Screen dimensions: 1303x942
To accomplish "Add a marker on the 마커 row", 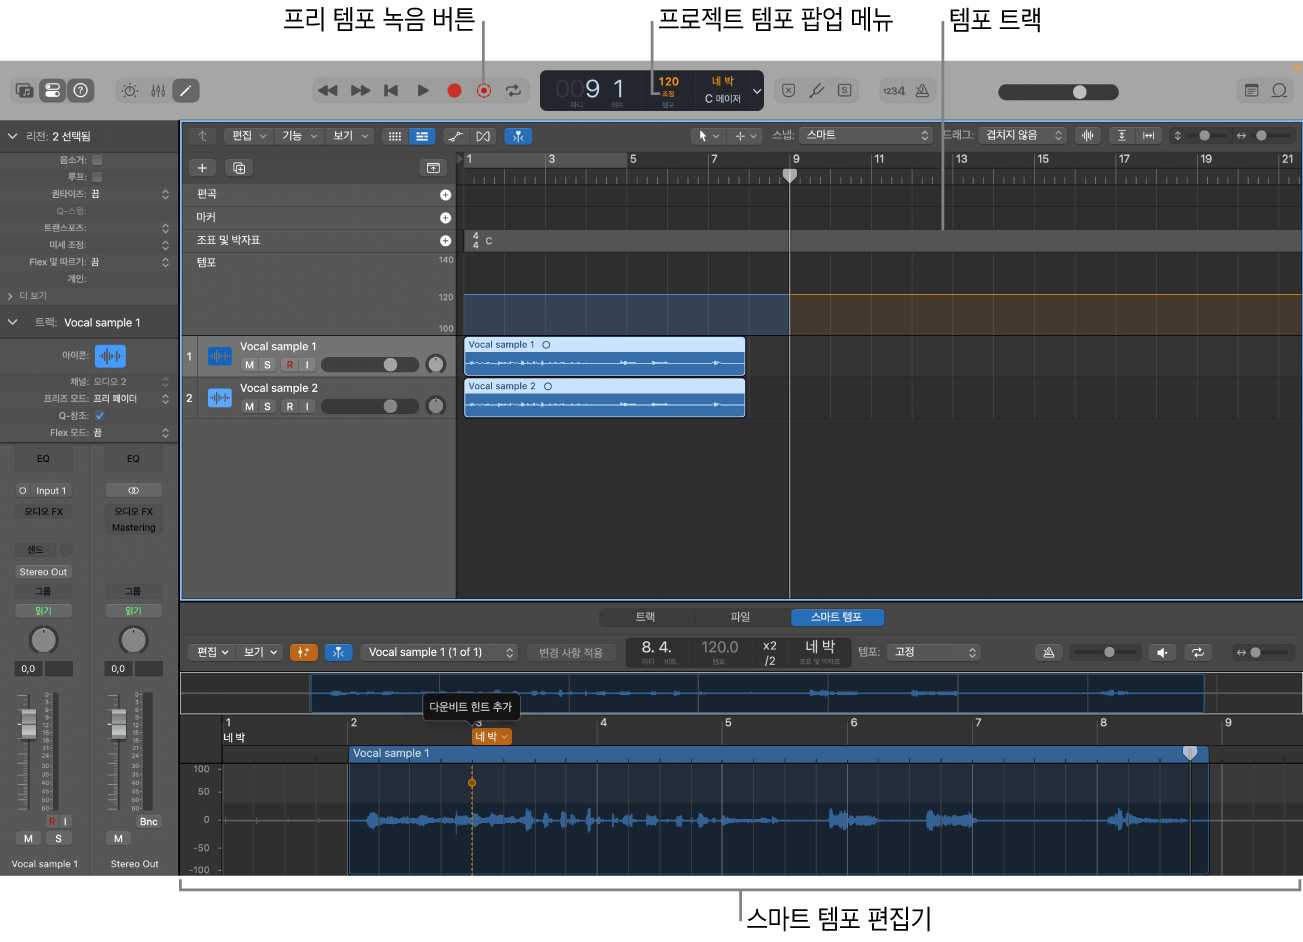I will point(445,218).
